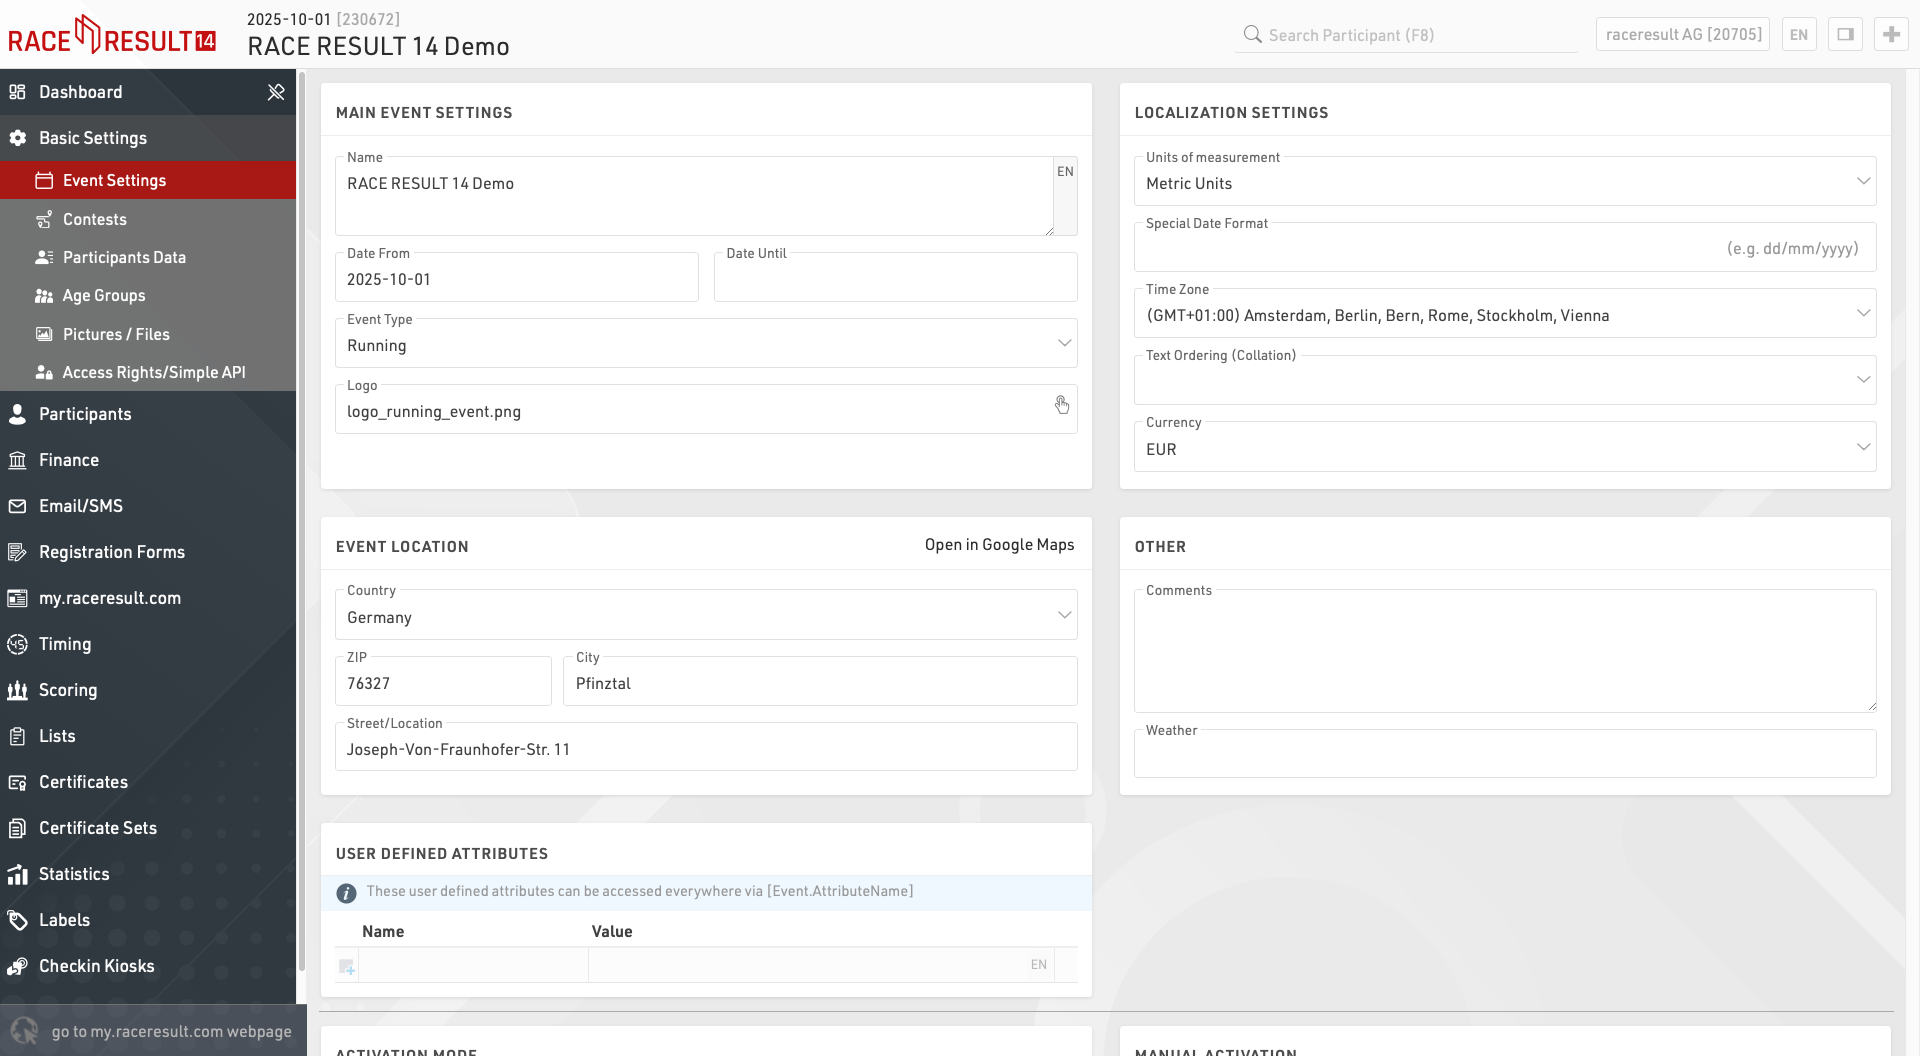
Task: Click the RACE RESULT 14 logo
Action: [112, 35]
